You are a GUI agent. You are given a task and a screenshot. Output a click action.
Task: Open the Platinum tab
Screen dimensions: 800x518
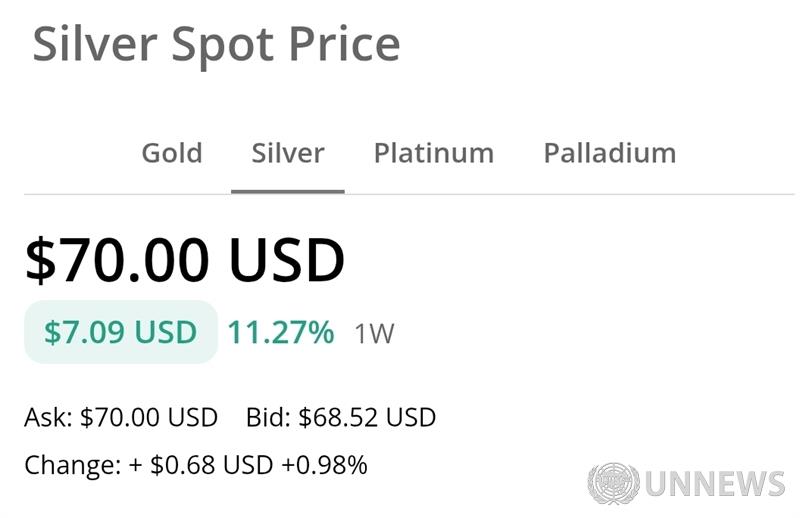point(434,153)
